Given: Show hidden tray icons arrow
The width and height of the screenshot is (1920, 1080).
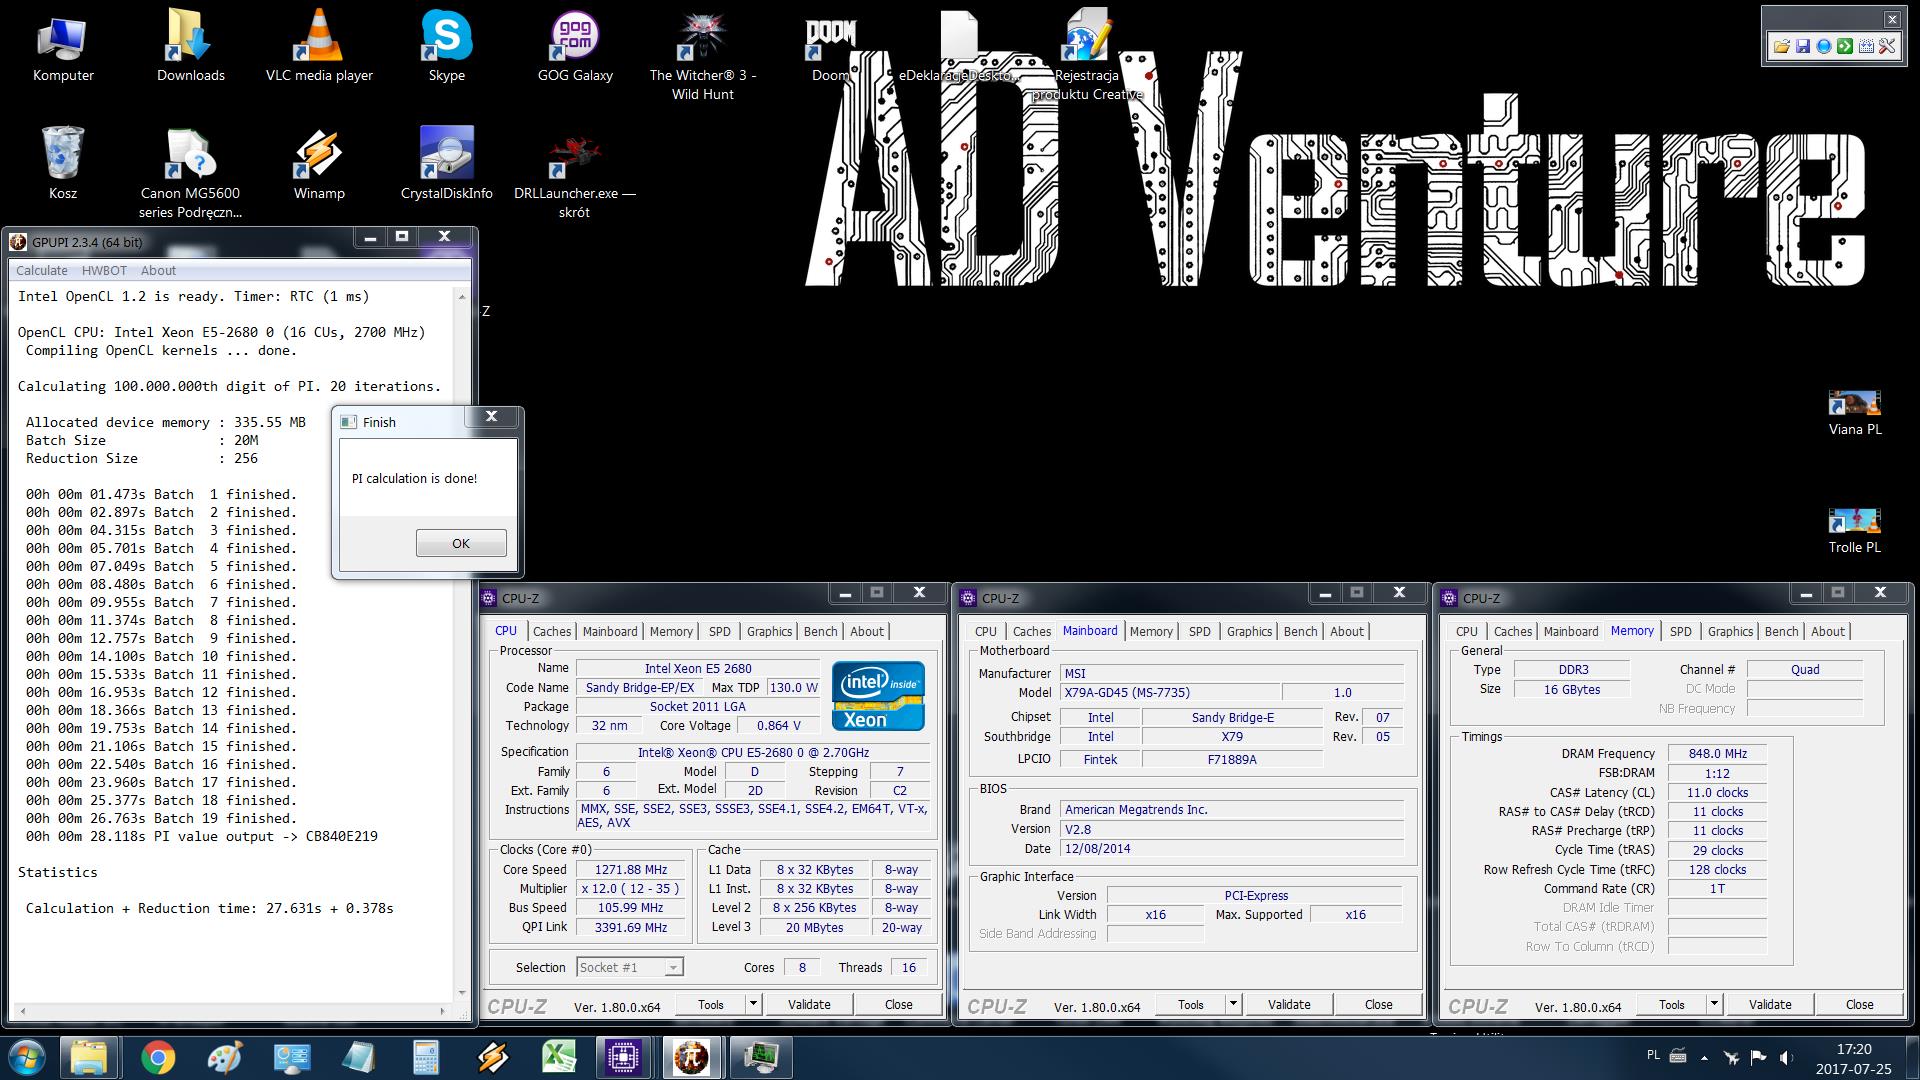Looking at the screenshot, I should (1704, 1057).
